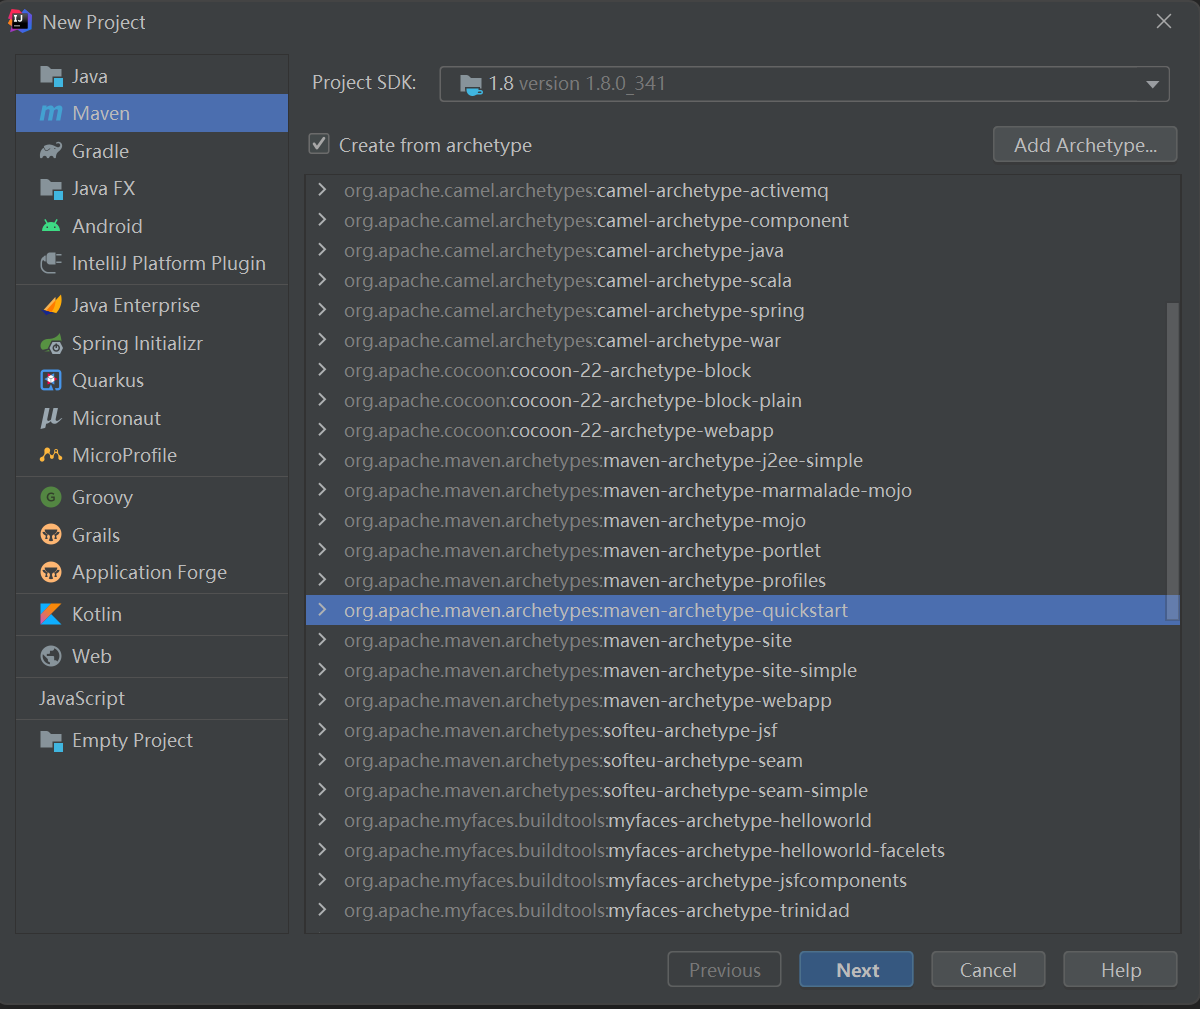Screen dimensions: 1200x1009
Task: Select the Groovy green icon
Action: click(51, 498)
